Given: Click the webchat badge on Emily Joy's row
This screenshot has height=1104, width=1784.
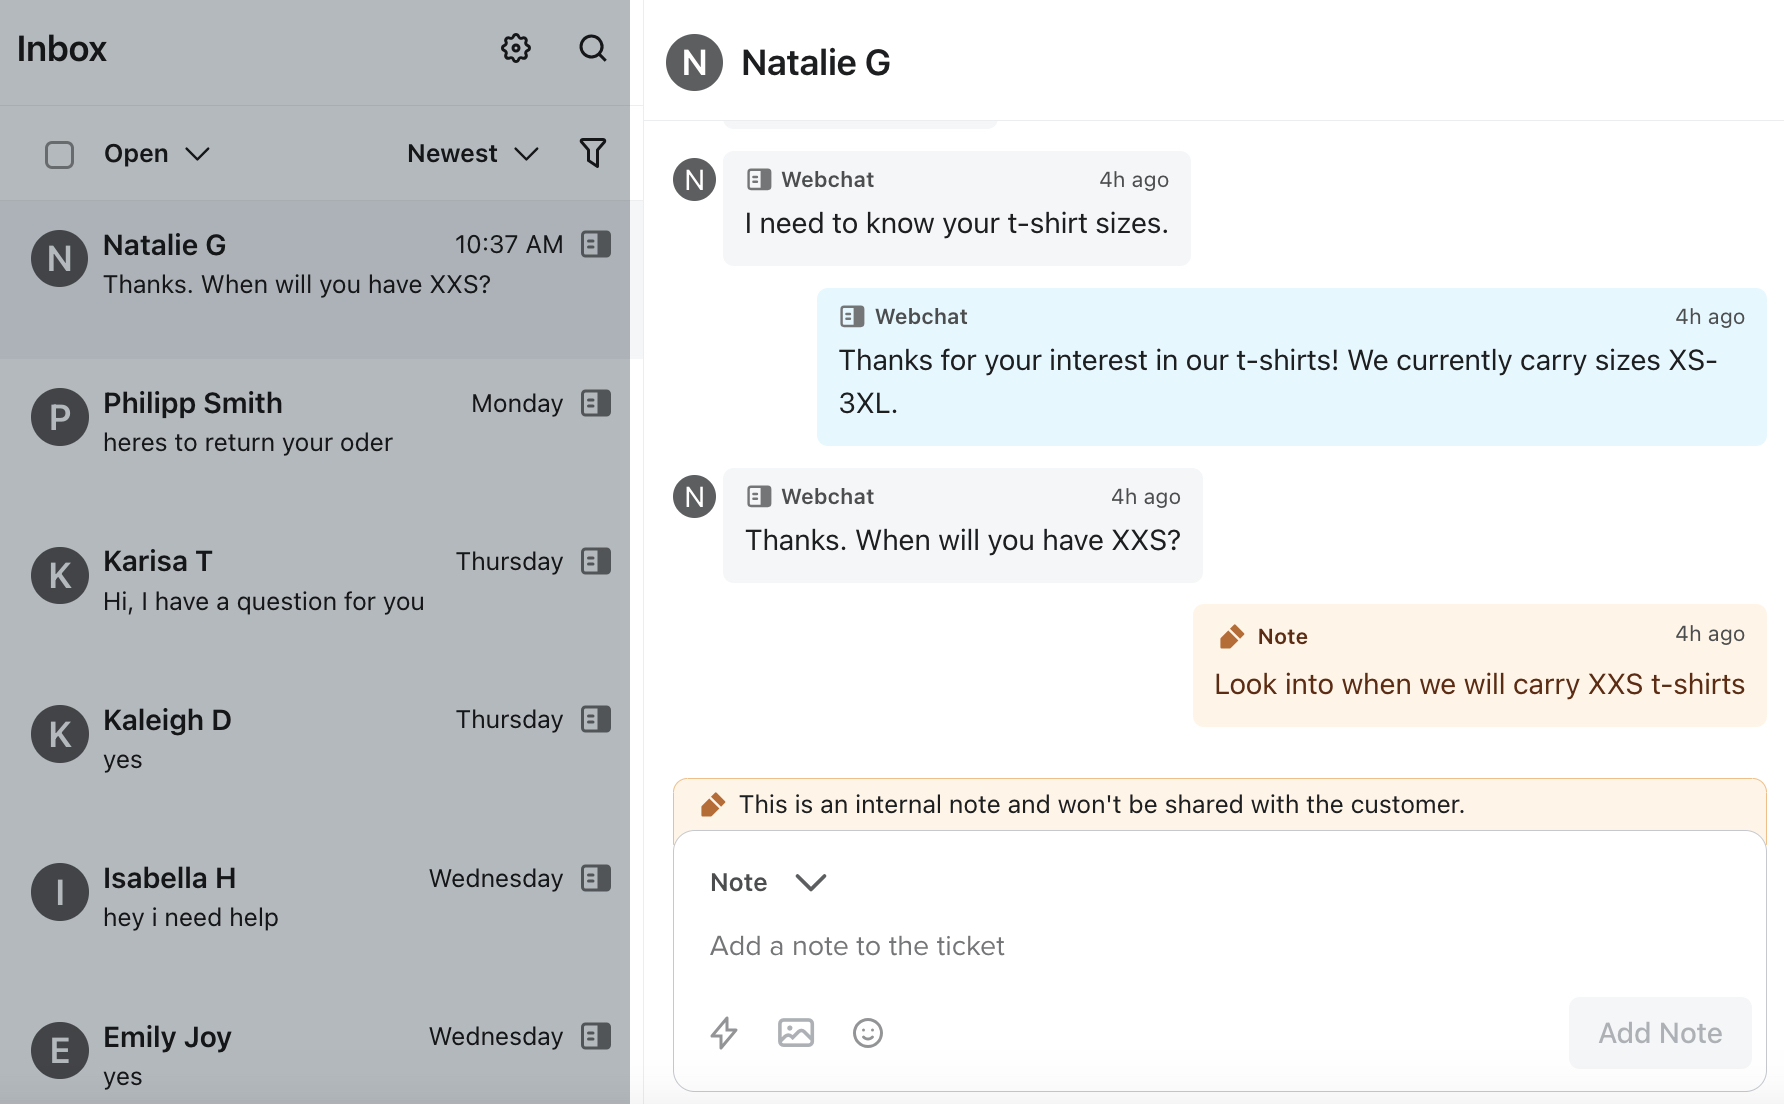Looking at the screenshot, I should [595, 1037].
